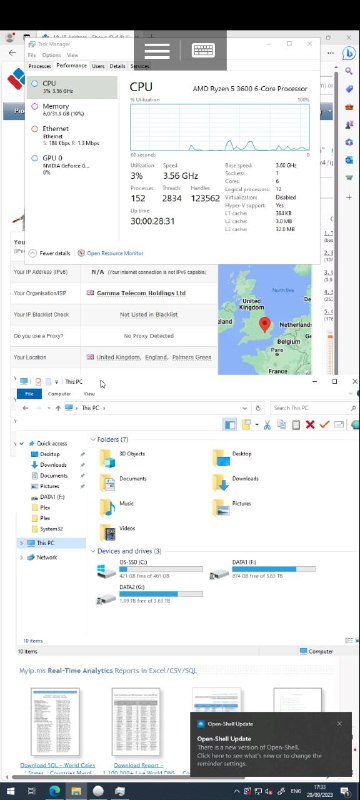Open the OS-SSD (C:) drive
Screen dimensions: 360x800
pyautogui.click(x=149, y=569)
